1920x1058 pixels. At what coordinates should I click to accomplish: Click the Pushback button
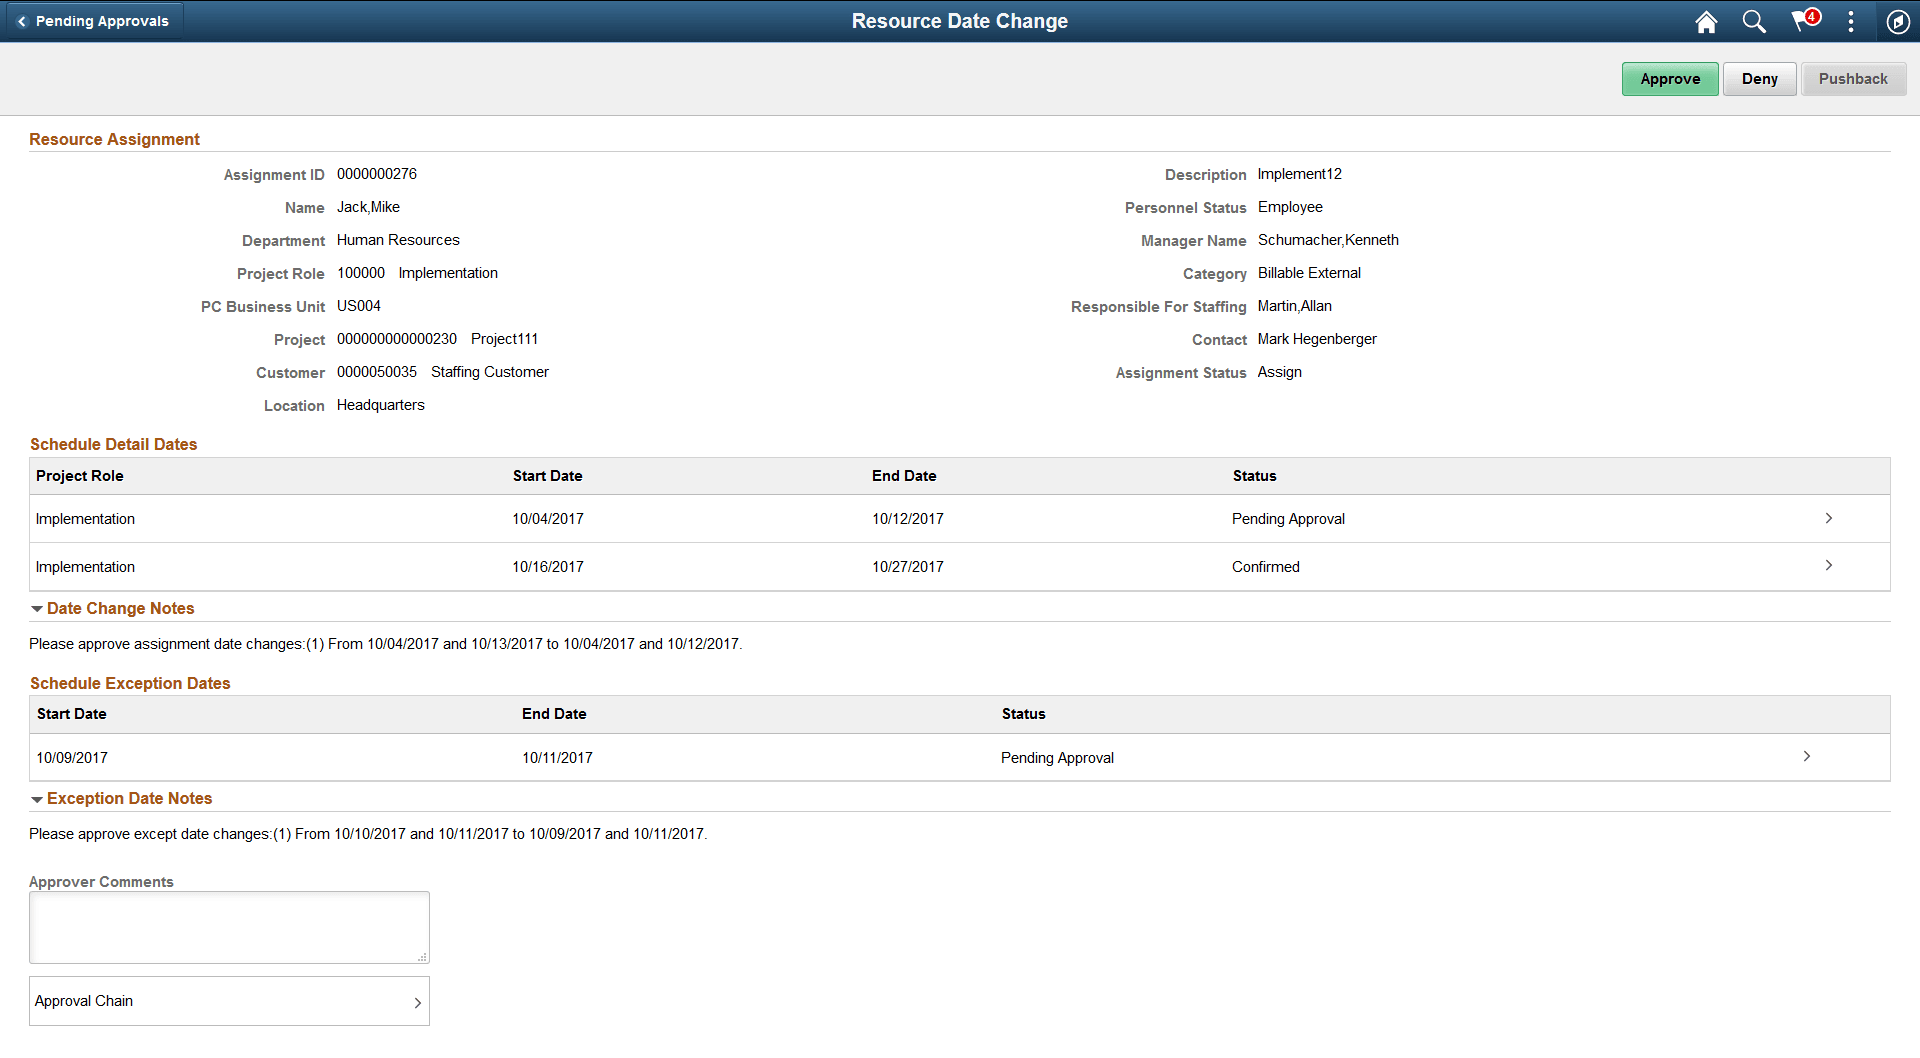[x=1853, y=78]
